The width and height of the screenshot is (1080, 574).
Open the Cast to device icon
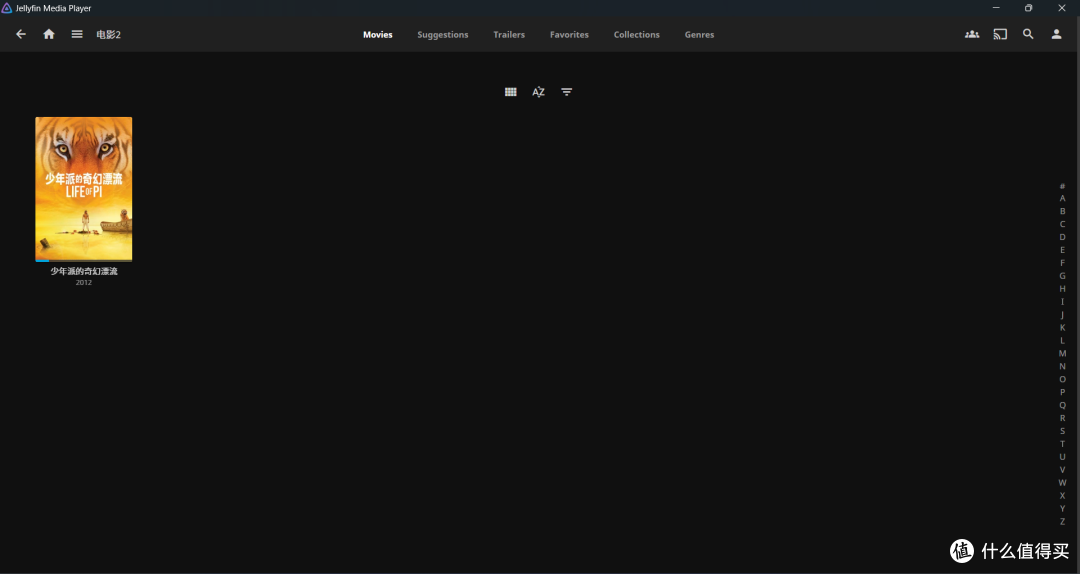point(1000,34)
